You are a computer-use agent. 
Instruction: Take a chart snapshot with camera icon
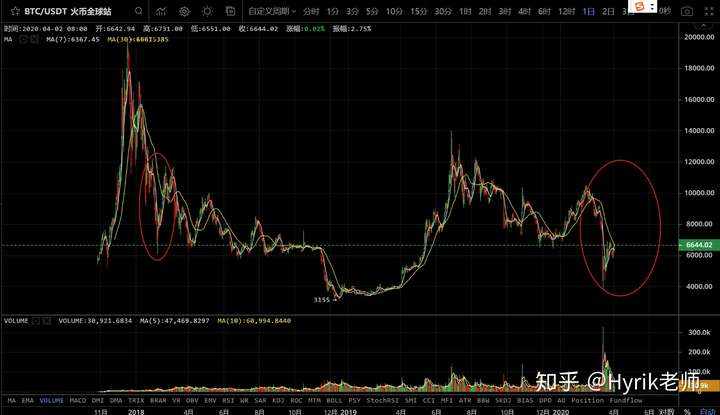[687, 11]
